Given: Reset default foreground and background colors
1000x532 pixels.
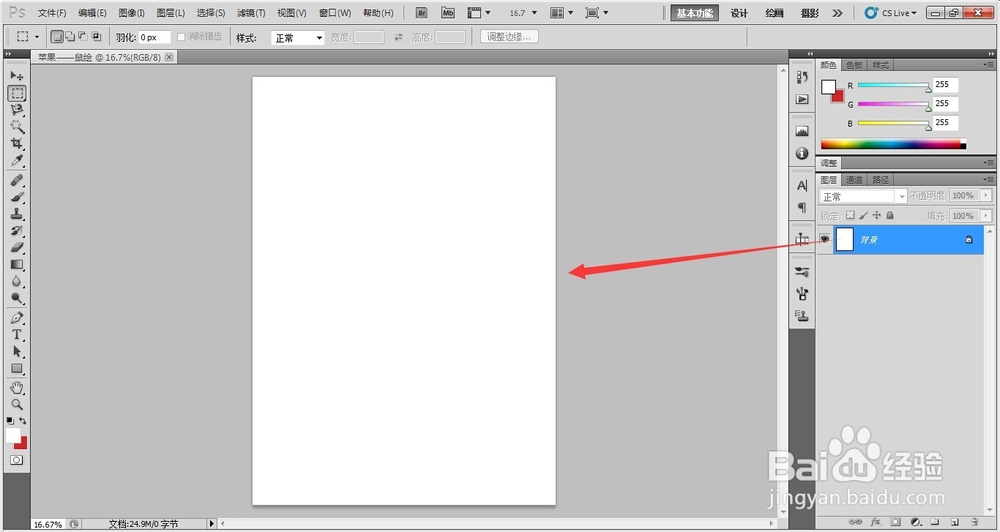Looking at the screenshot, I should click(x=10, y=420).
